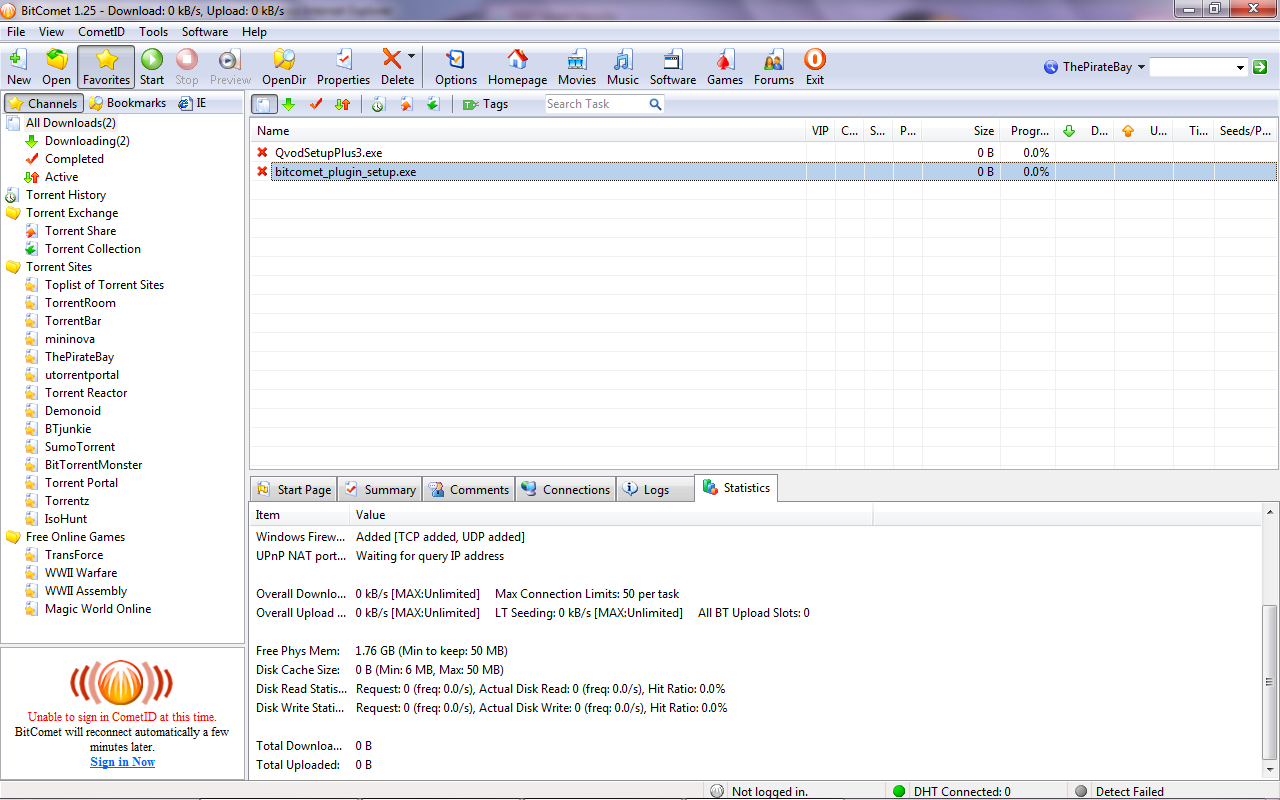The image size is (1280, 800).
Task: Click the statistics panel vertical scrollbar thumb
Action: [1270, 680]
